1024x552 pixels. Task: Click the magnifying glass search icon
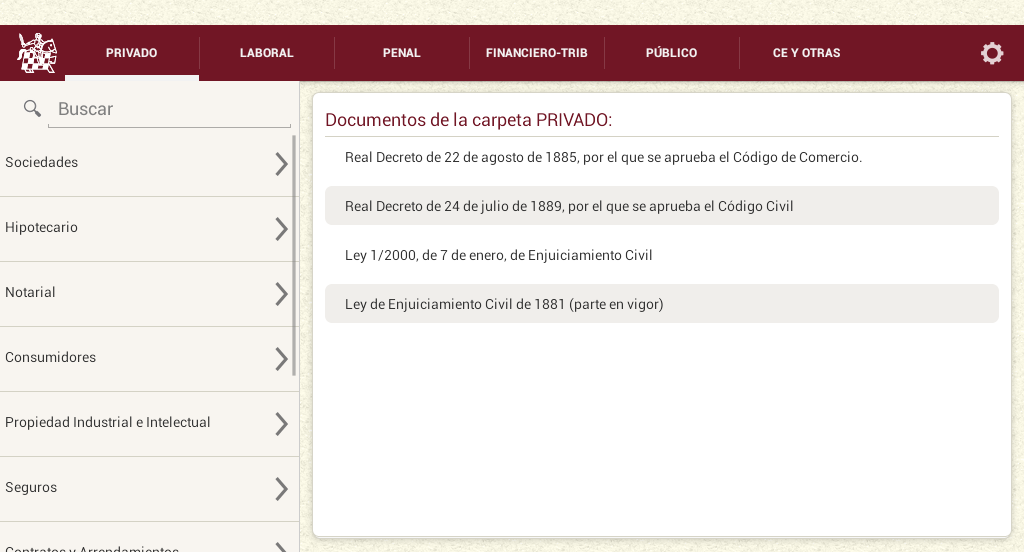tap(32, 108)
